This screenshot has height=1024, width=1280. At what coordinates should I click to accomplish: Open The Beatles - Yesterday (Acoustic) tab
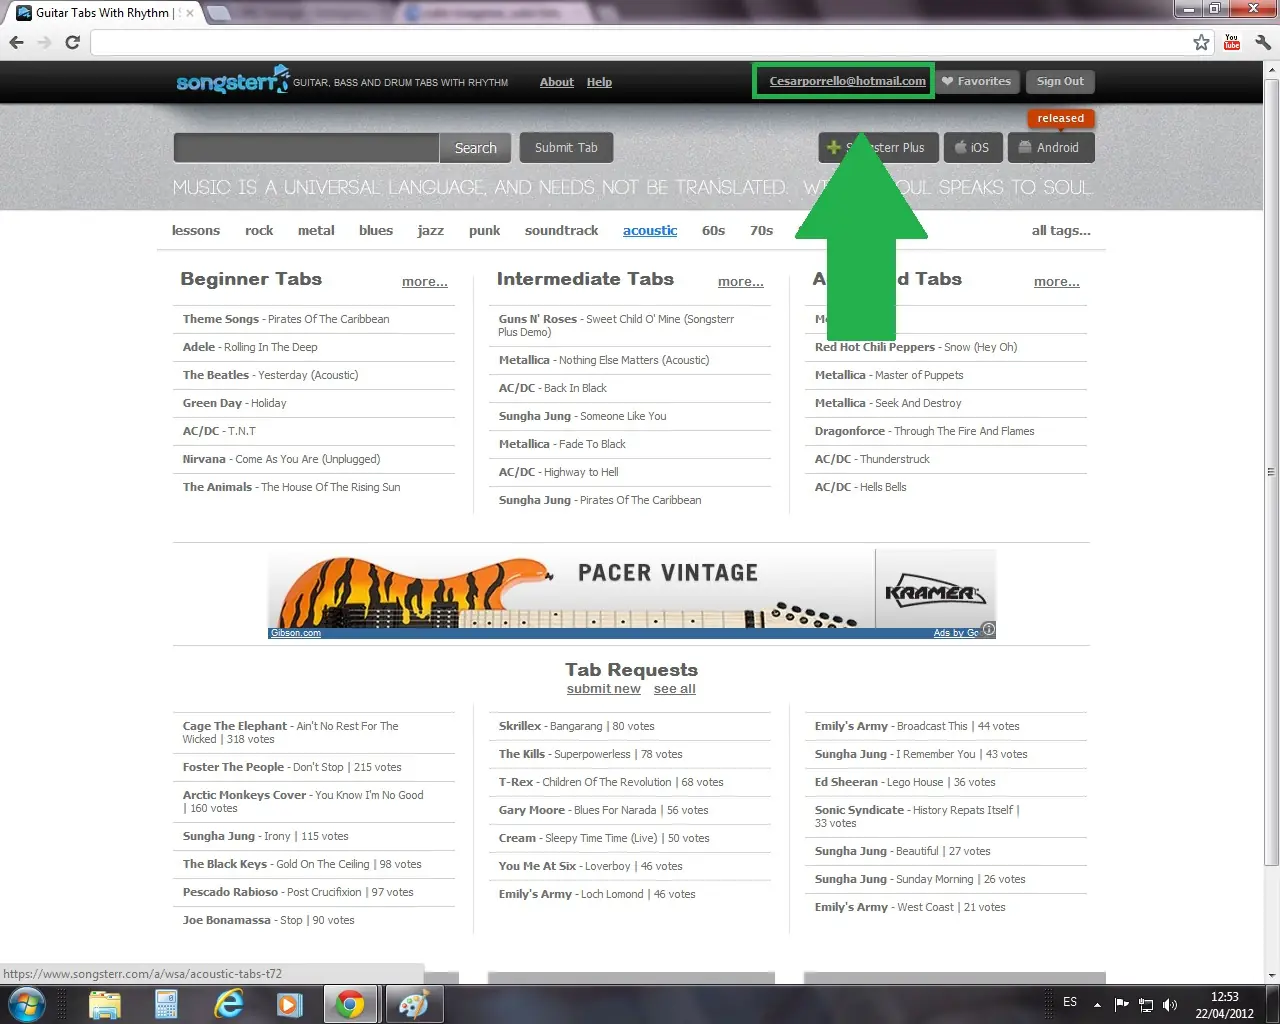click(x=270, y=375)
